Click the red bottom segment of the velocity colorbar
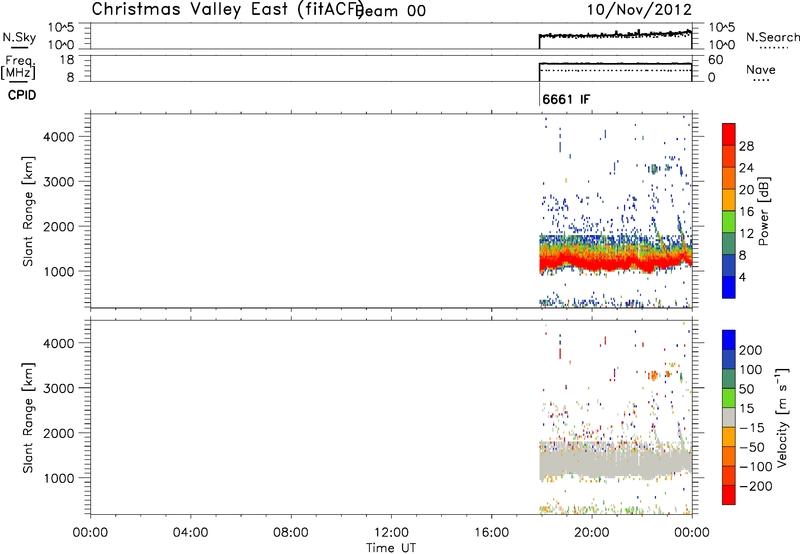The height and width of the screenshot is (554, 800). point(729,495)
